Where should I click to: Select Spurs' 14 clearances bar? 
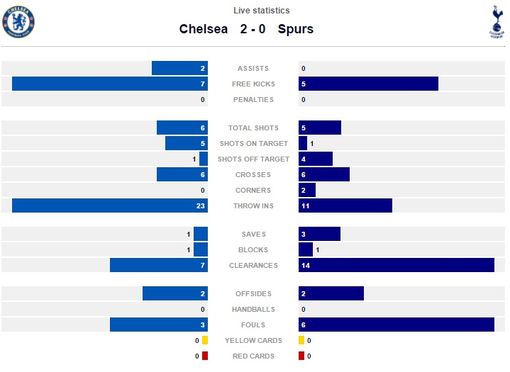pos(396,265)
